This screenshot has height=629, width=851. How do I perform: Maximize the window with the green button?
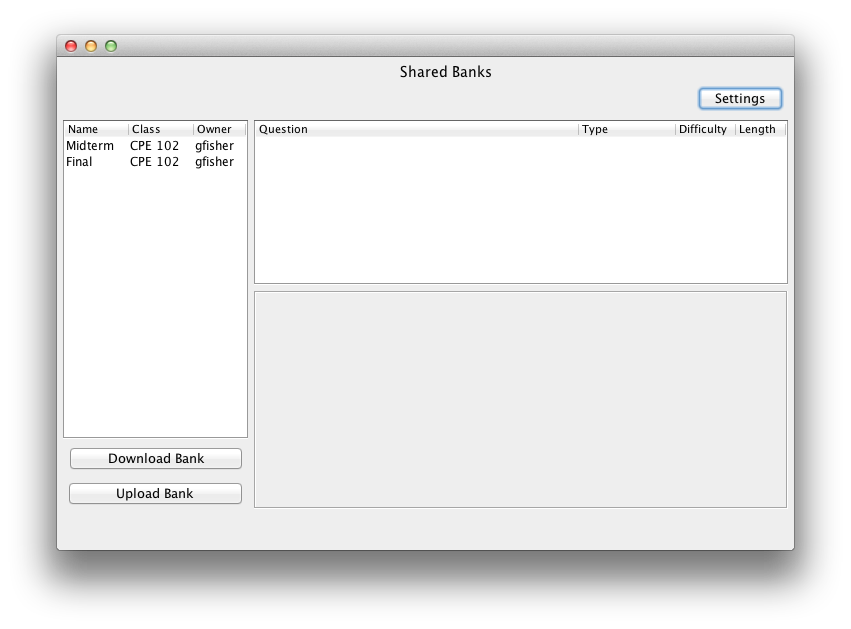pos(111,46)
